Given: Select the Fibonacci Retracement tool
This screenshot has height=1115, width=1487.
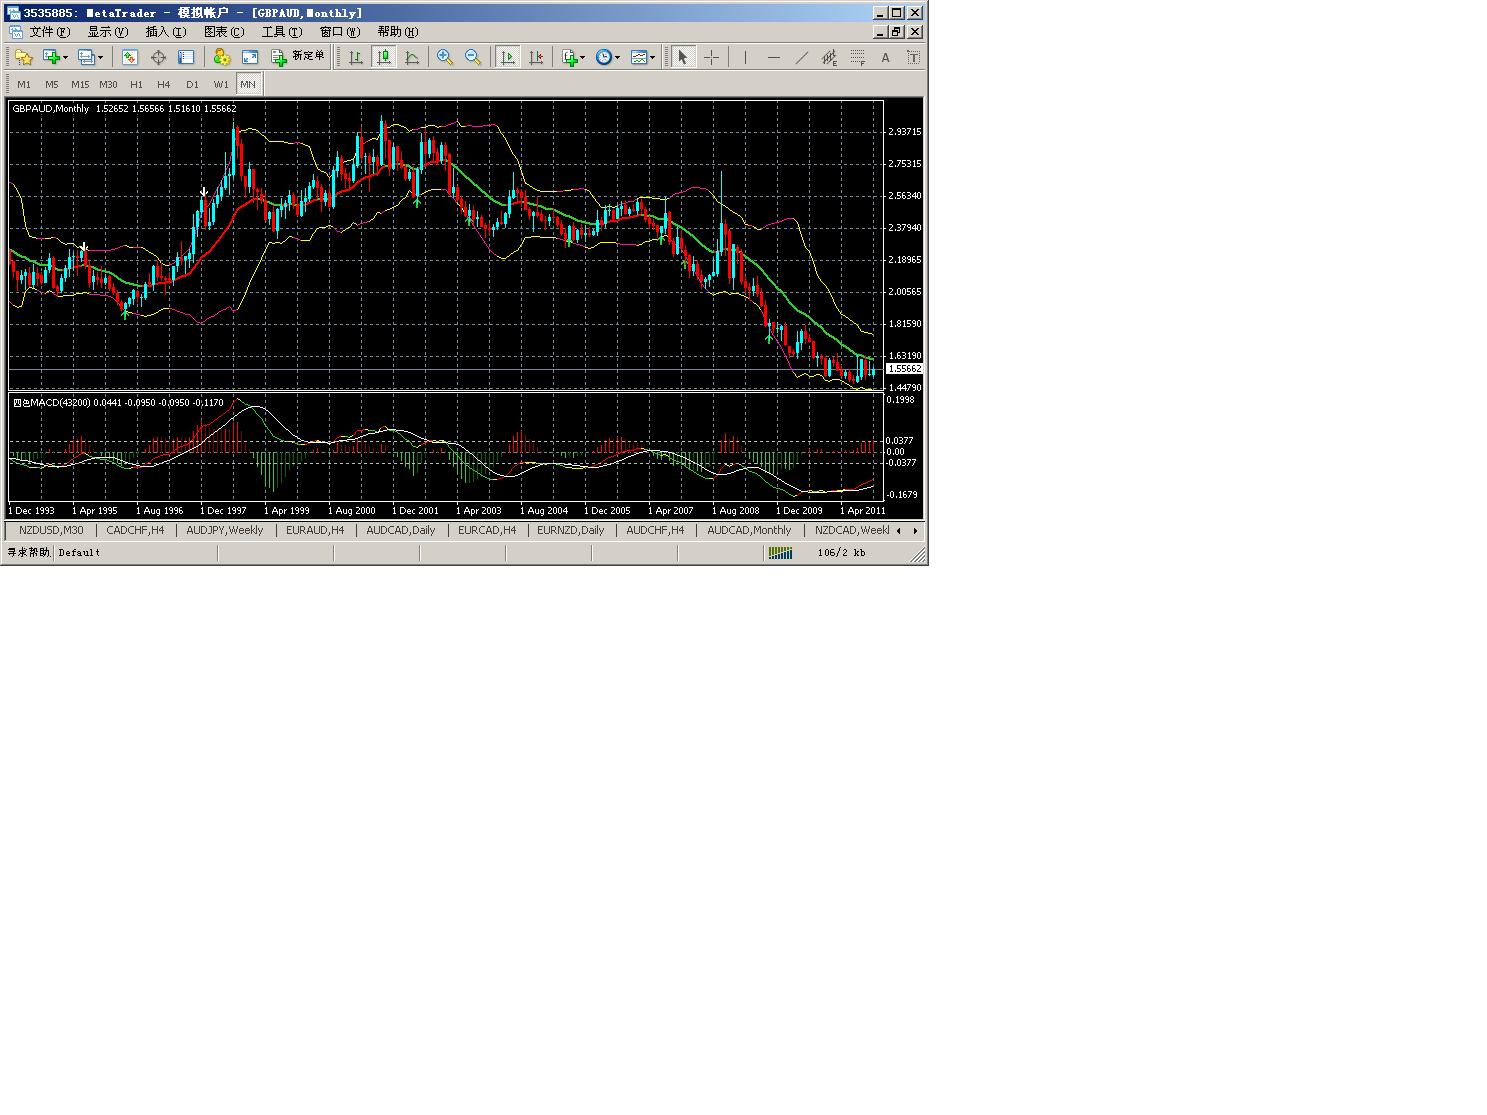Looking at the screenshot, I should (x=857, y=58).
